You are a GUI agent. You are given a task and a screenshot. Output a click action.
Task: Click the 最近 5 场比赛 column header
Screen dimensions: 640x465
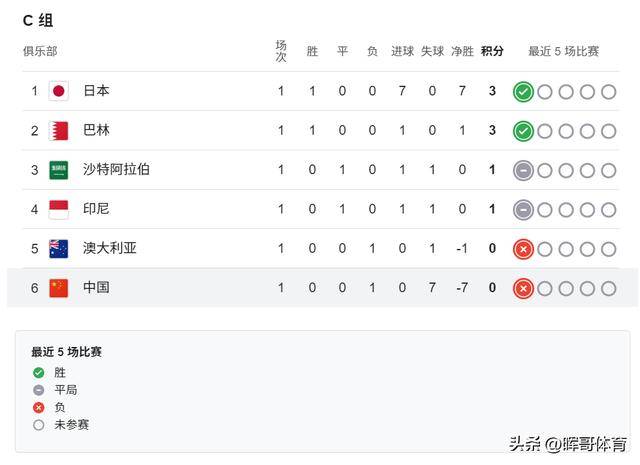(x=564, y=51)
